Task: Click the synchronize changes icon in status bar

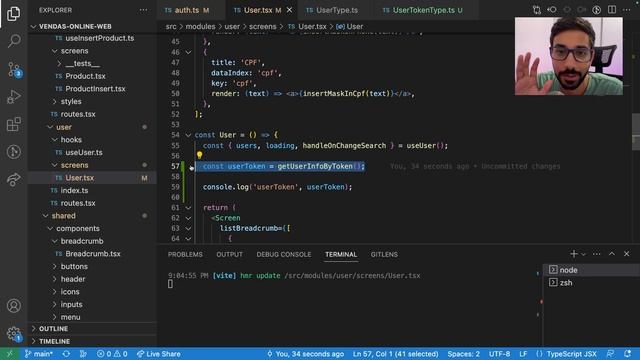Action: coord(66,354)
